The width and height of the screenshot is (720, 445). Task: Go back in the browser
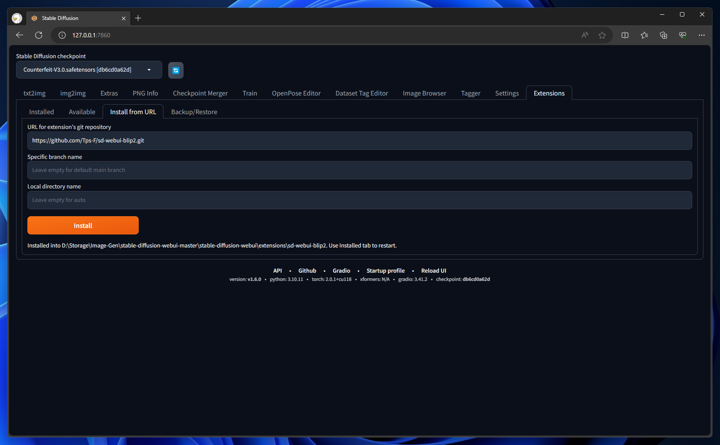(x=19, y=35)
